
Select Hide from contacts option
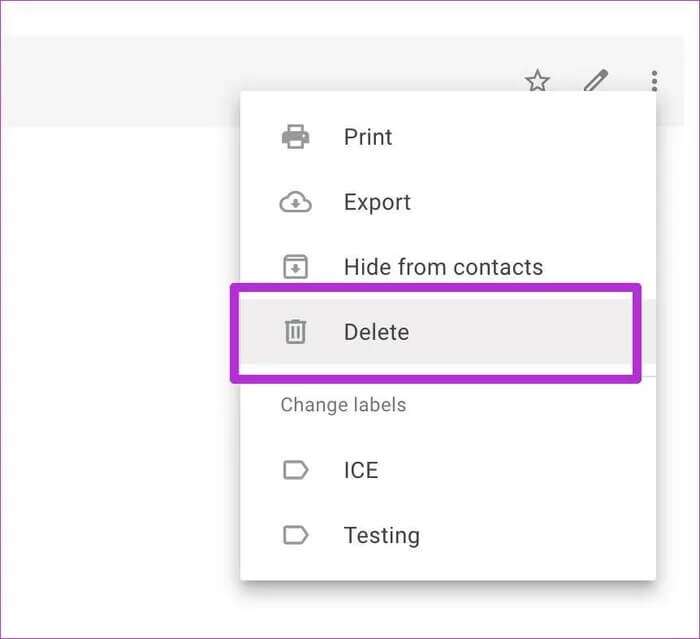coord(443,267)
